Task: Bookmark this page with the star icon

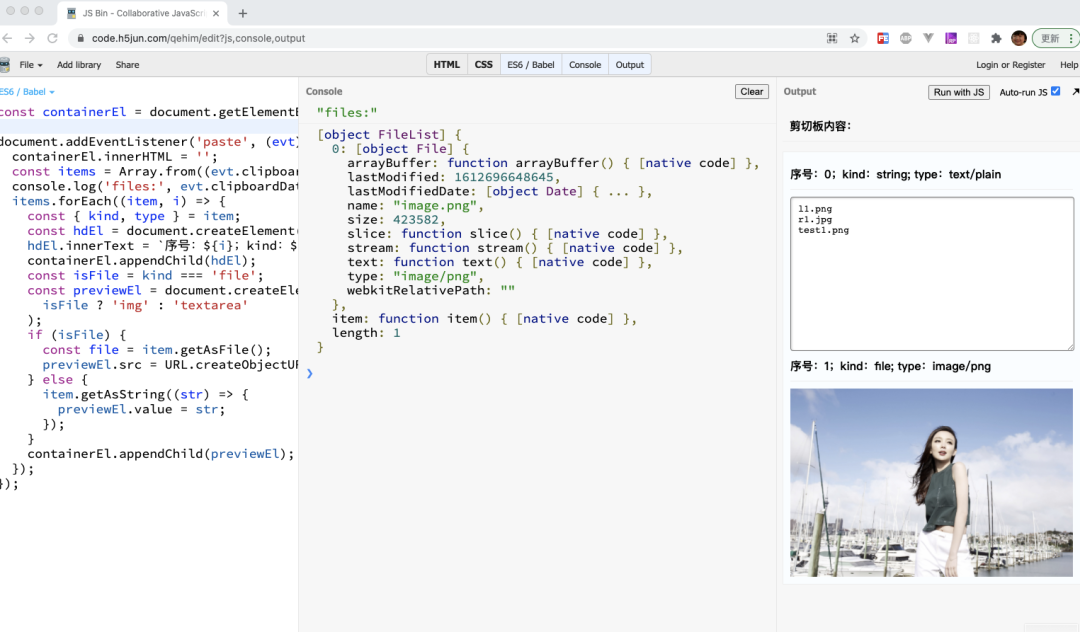Action: [x=855, y=38]
